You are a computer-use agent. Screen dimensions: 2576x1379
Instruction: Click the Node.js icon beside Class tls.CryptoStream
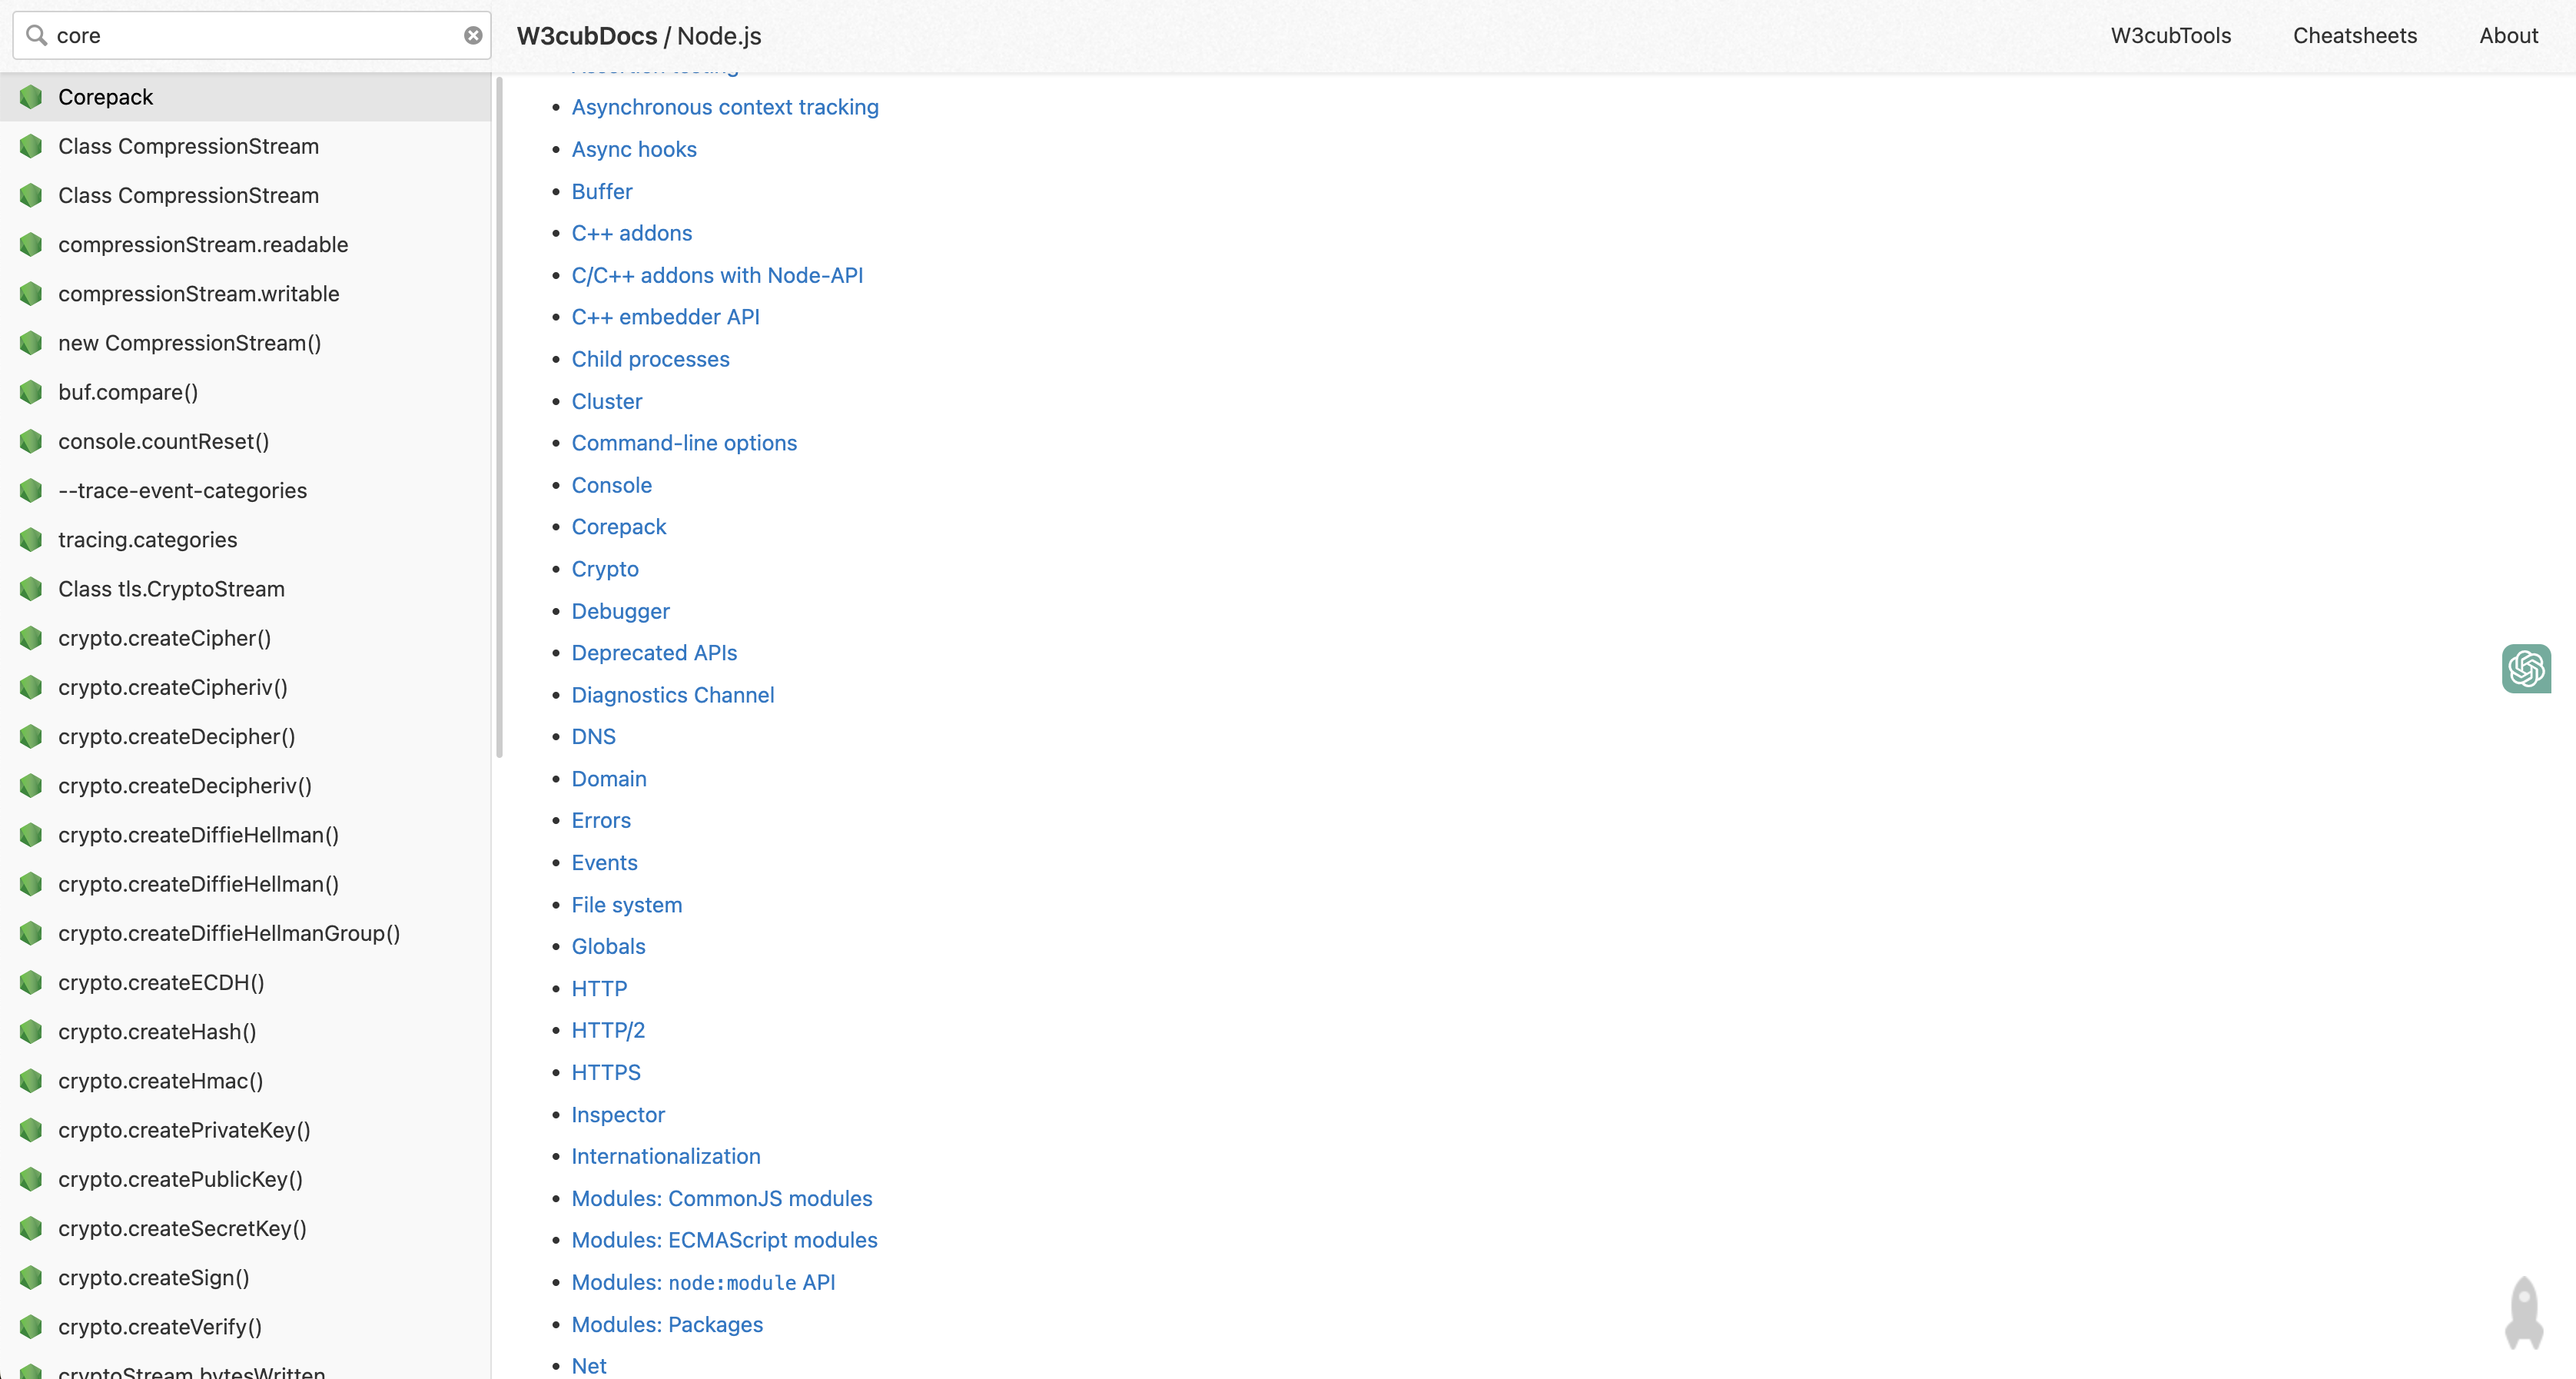click(x=31, y=589)
